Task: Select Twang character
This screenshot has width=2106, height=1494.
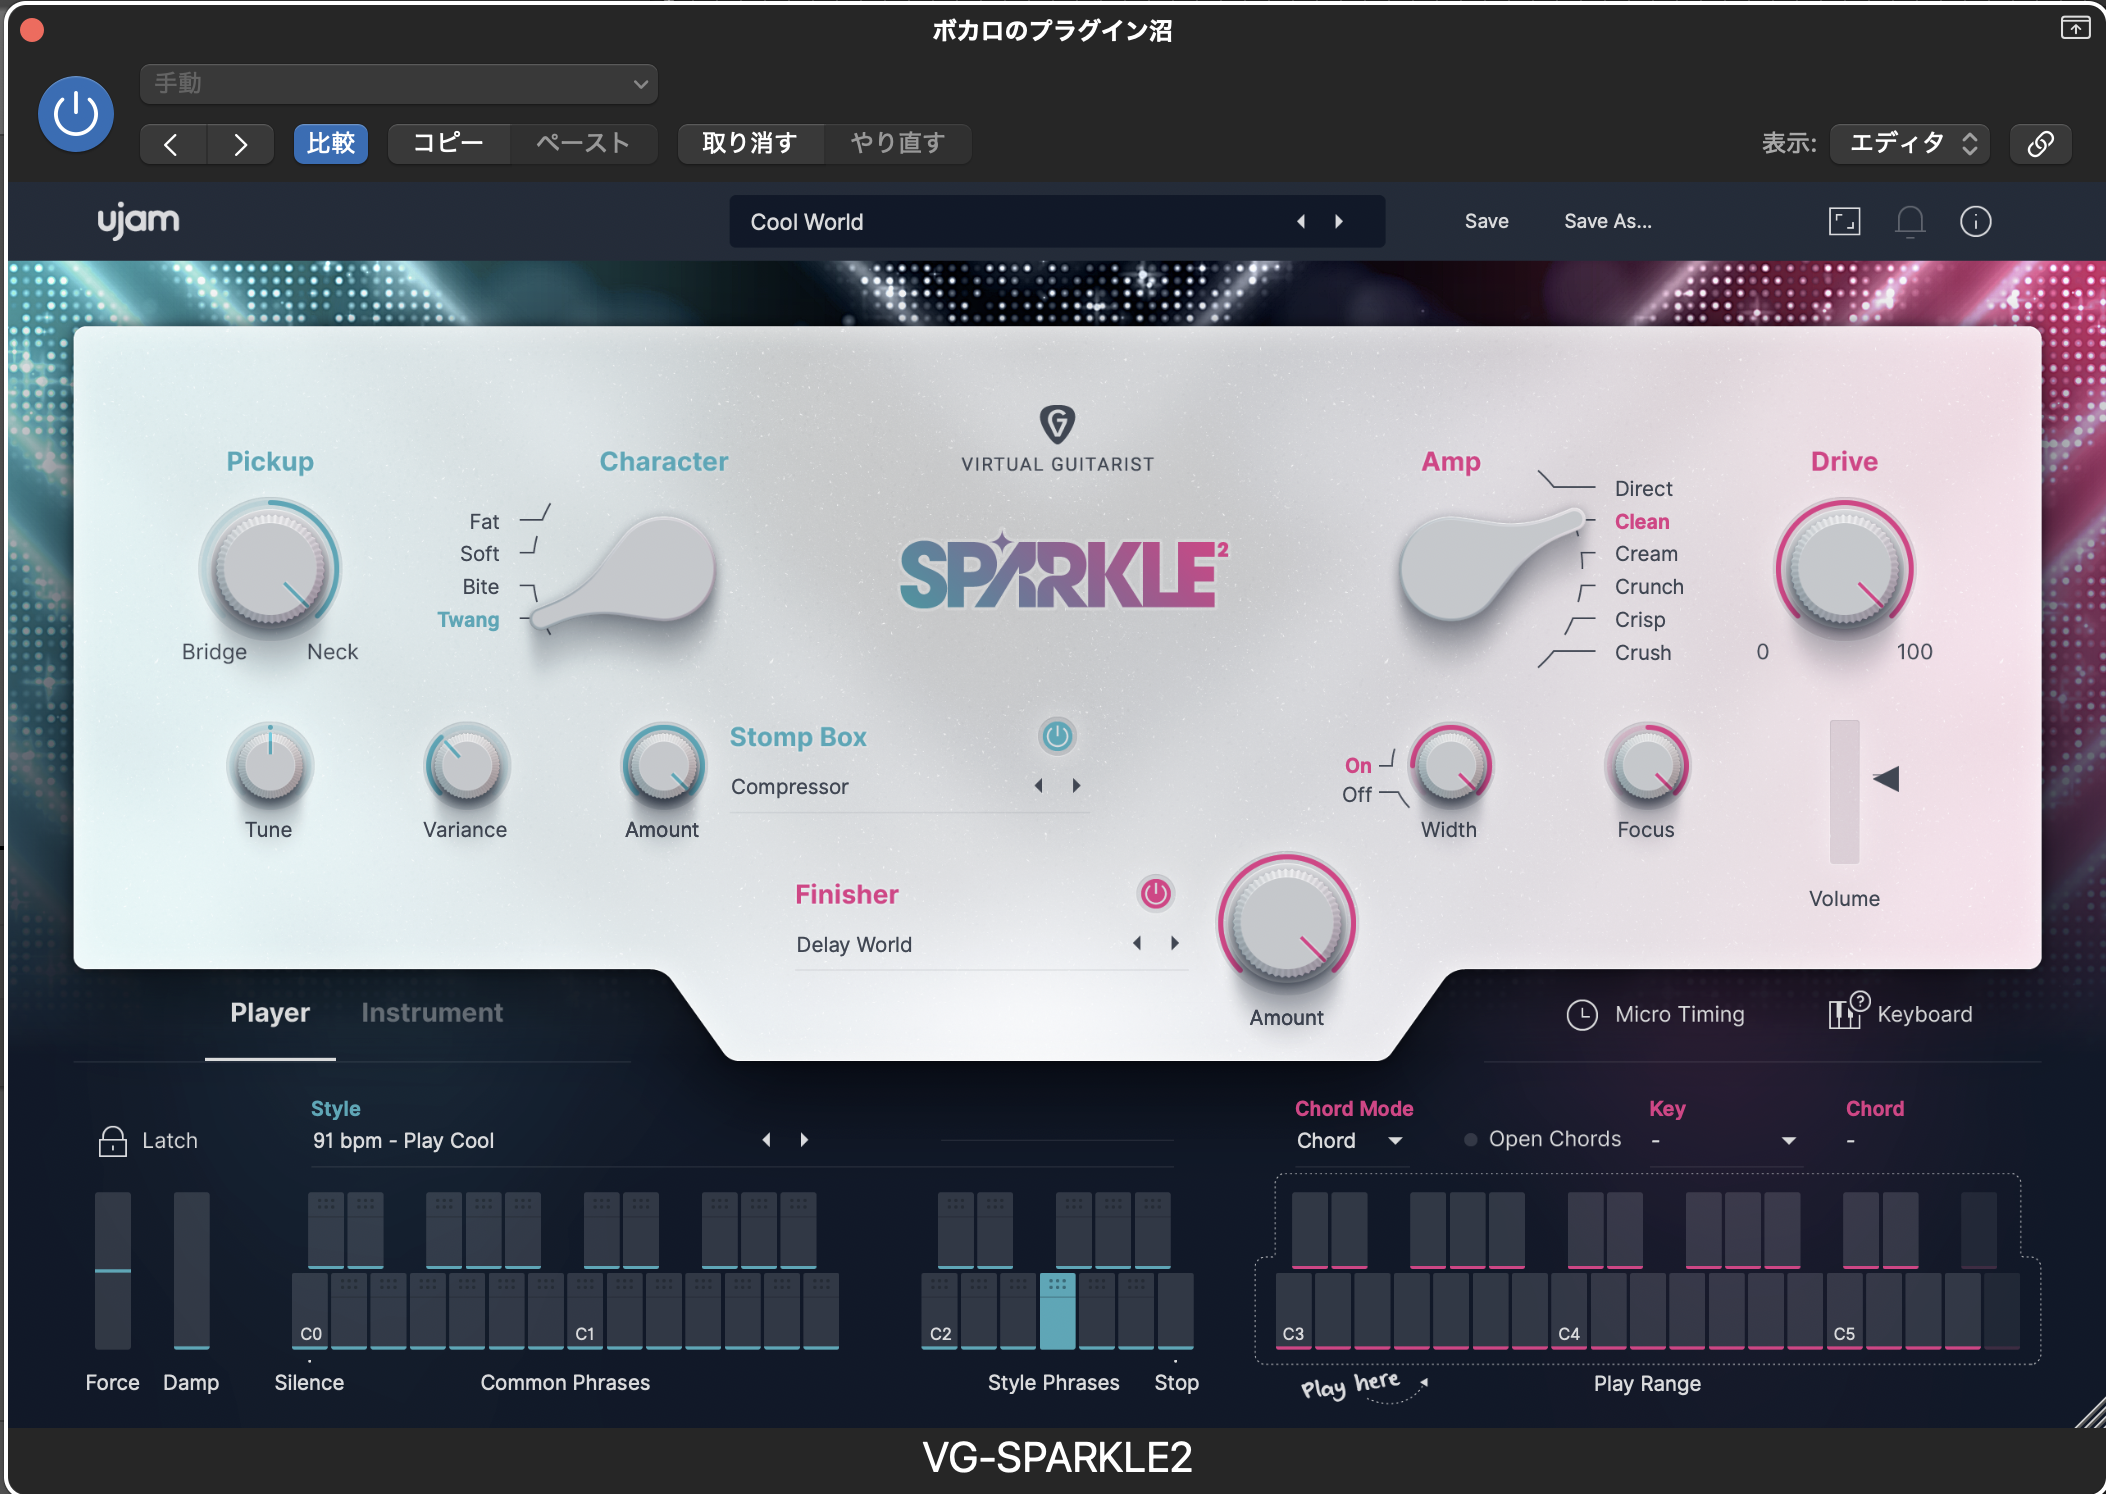Action: 468,619
